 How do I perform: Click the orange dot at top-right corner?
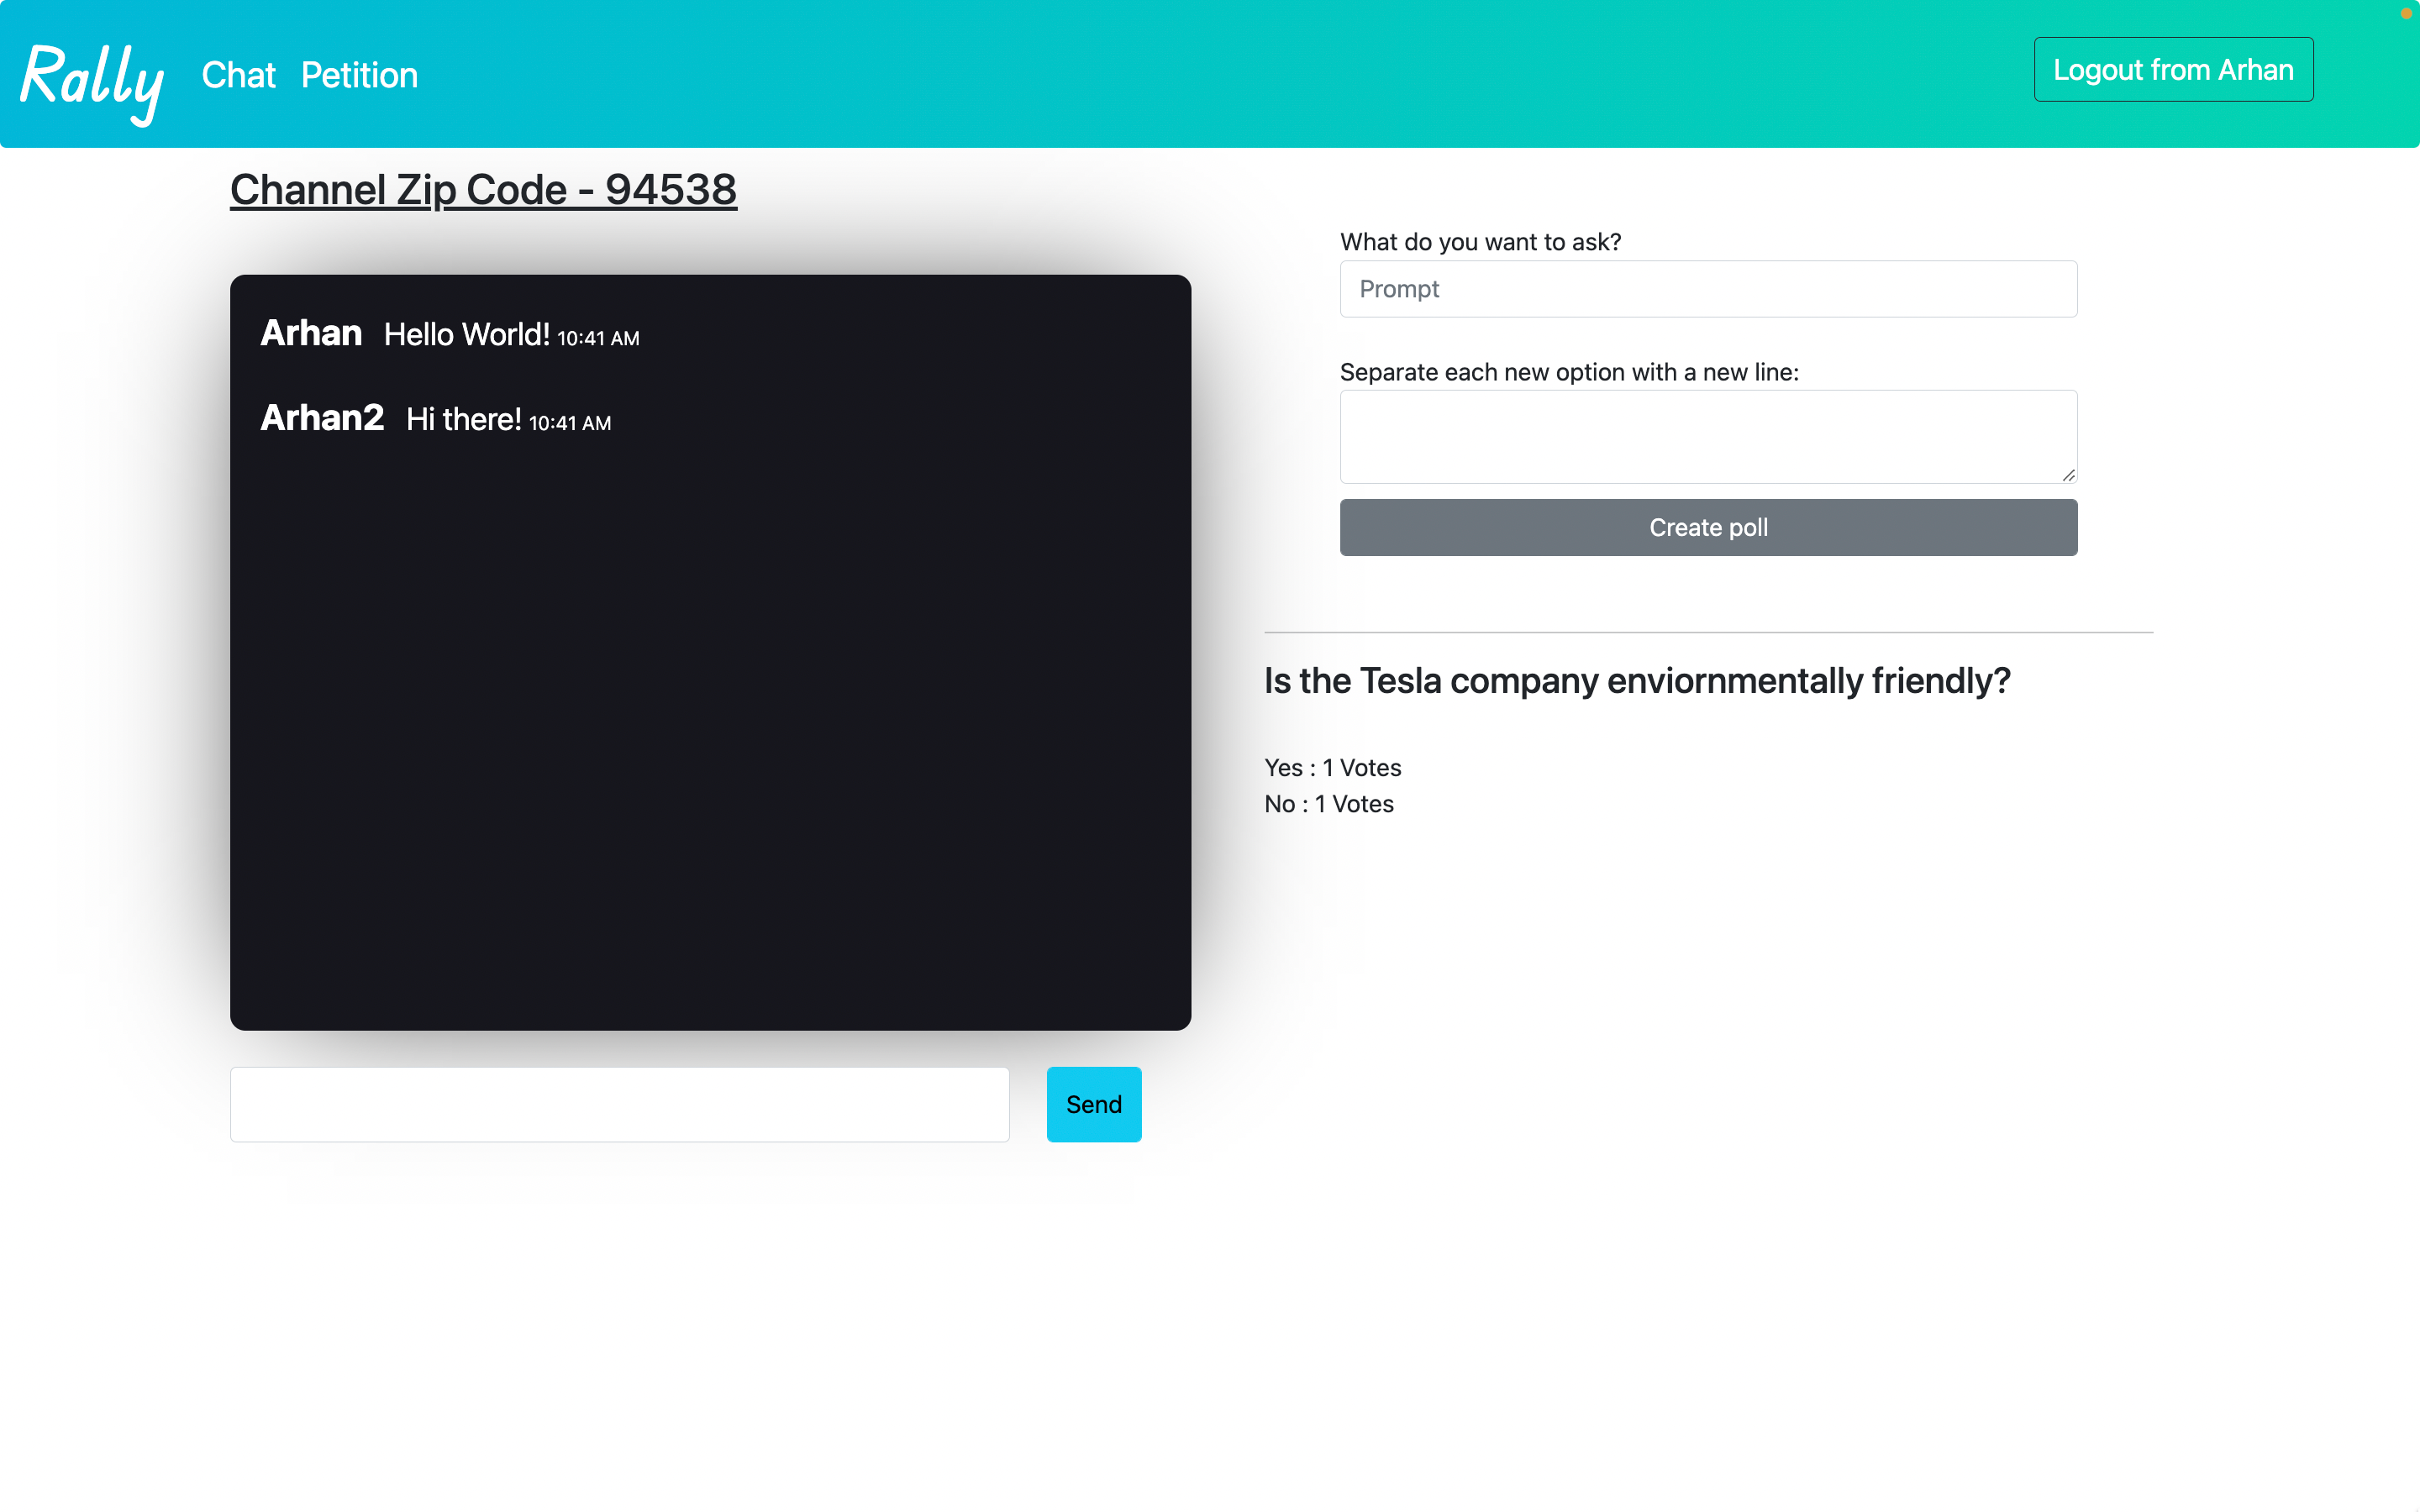click(x=2406, y=13)
